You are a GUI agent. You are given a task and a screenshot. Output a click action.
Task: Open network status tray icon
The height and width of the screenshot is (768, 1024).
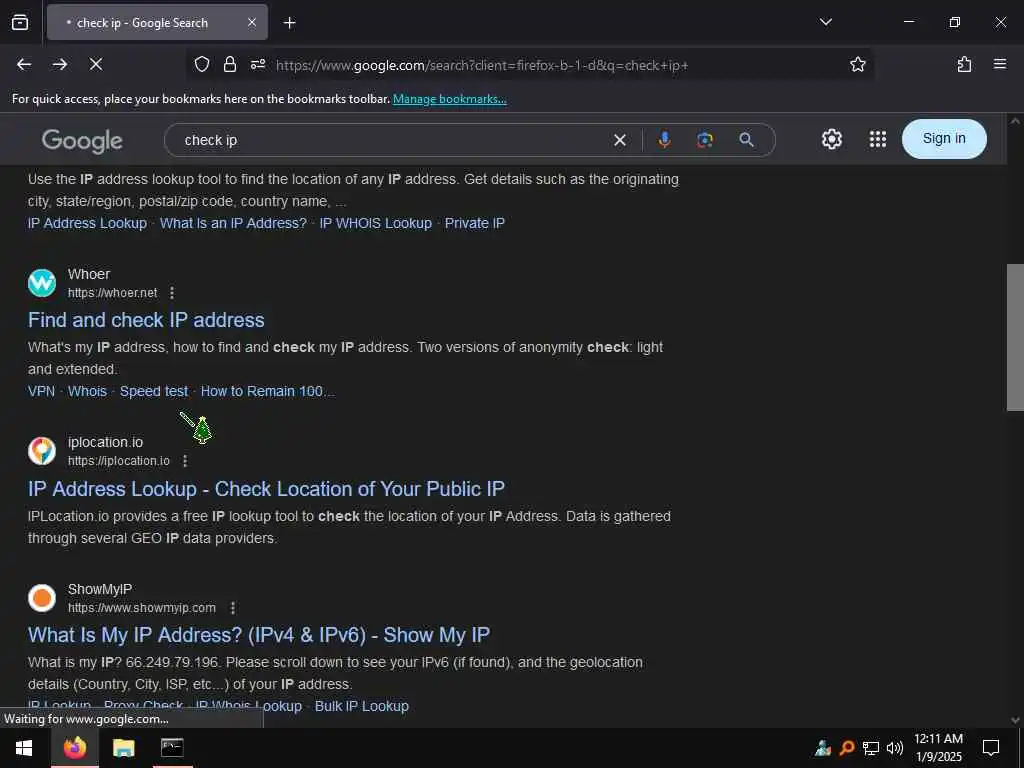point(871,748)
